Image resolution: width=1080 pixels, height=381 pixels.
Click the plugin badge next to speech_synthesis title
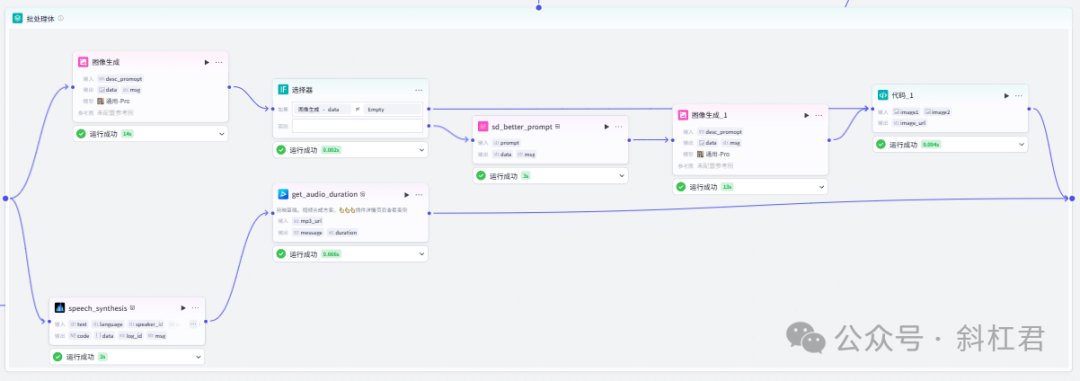point(132,308)
